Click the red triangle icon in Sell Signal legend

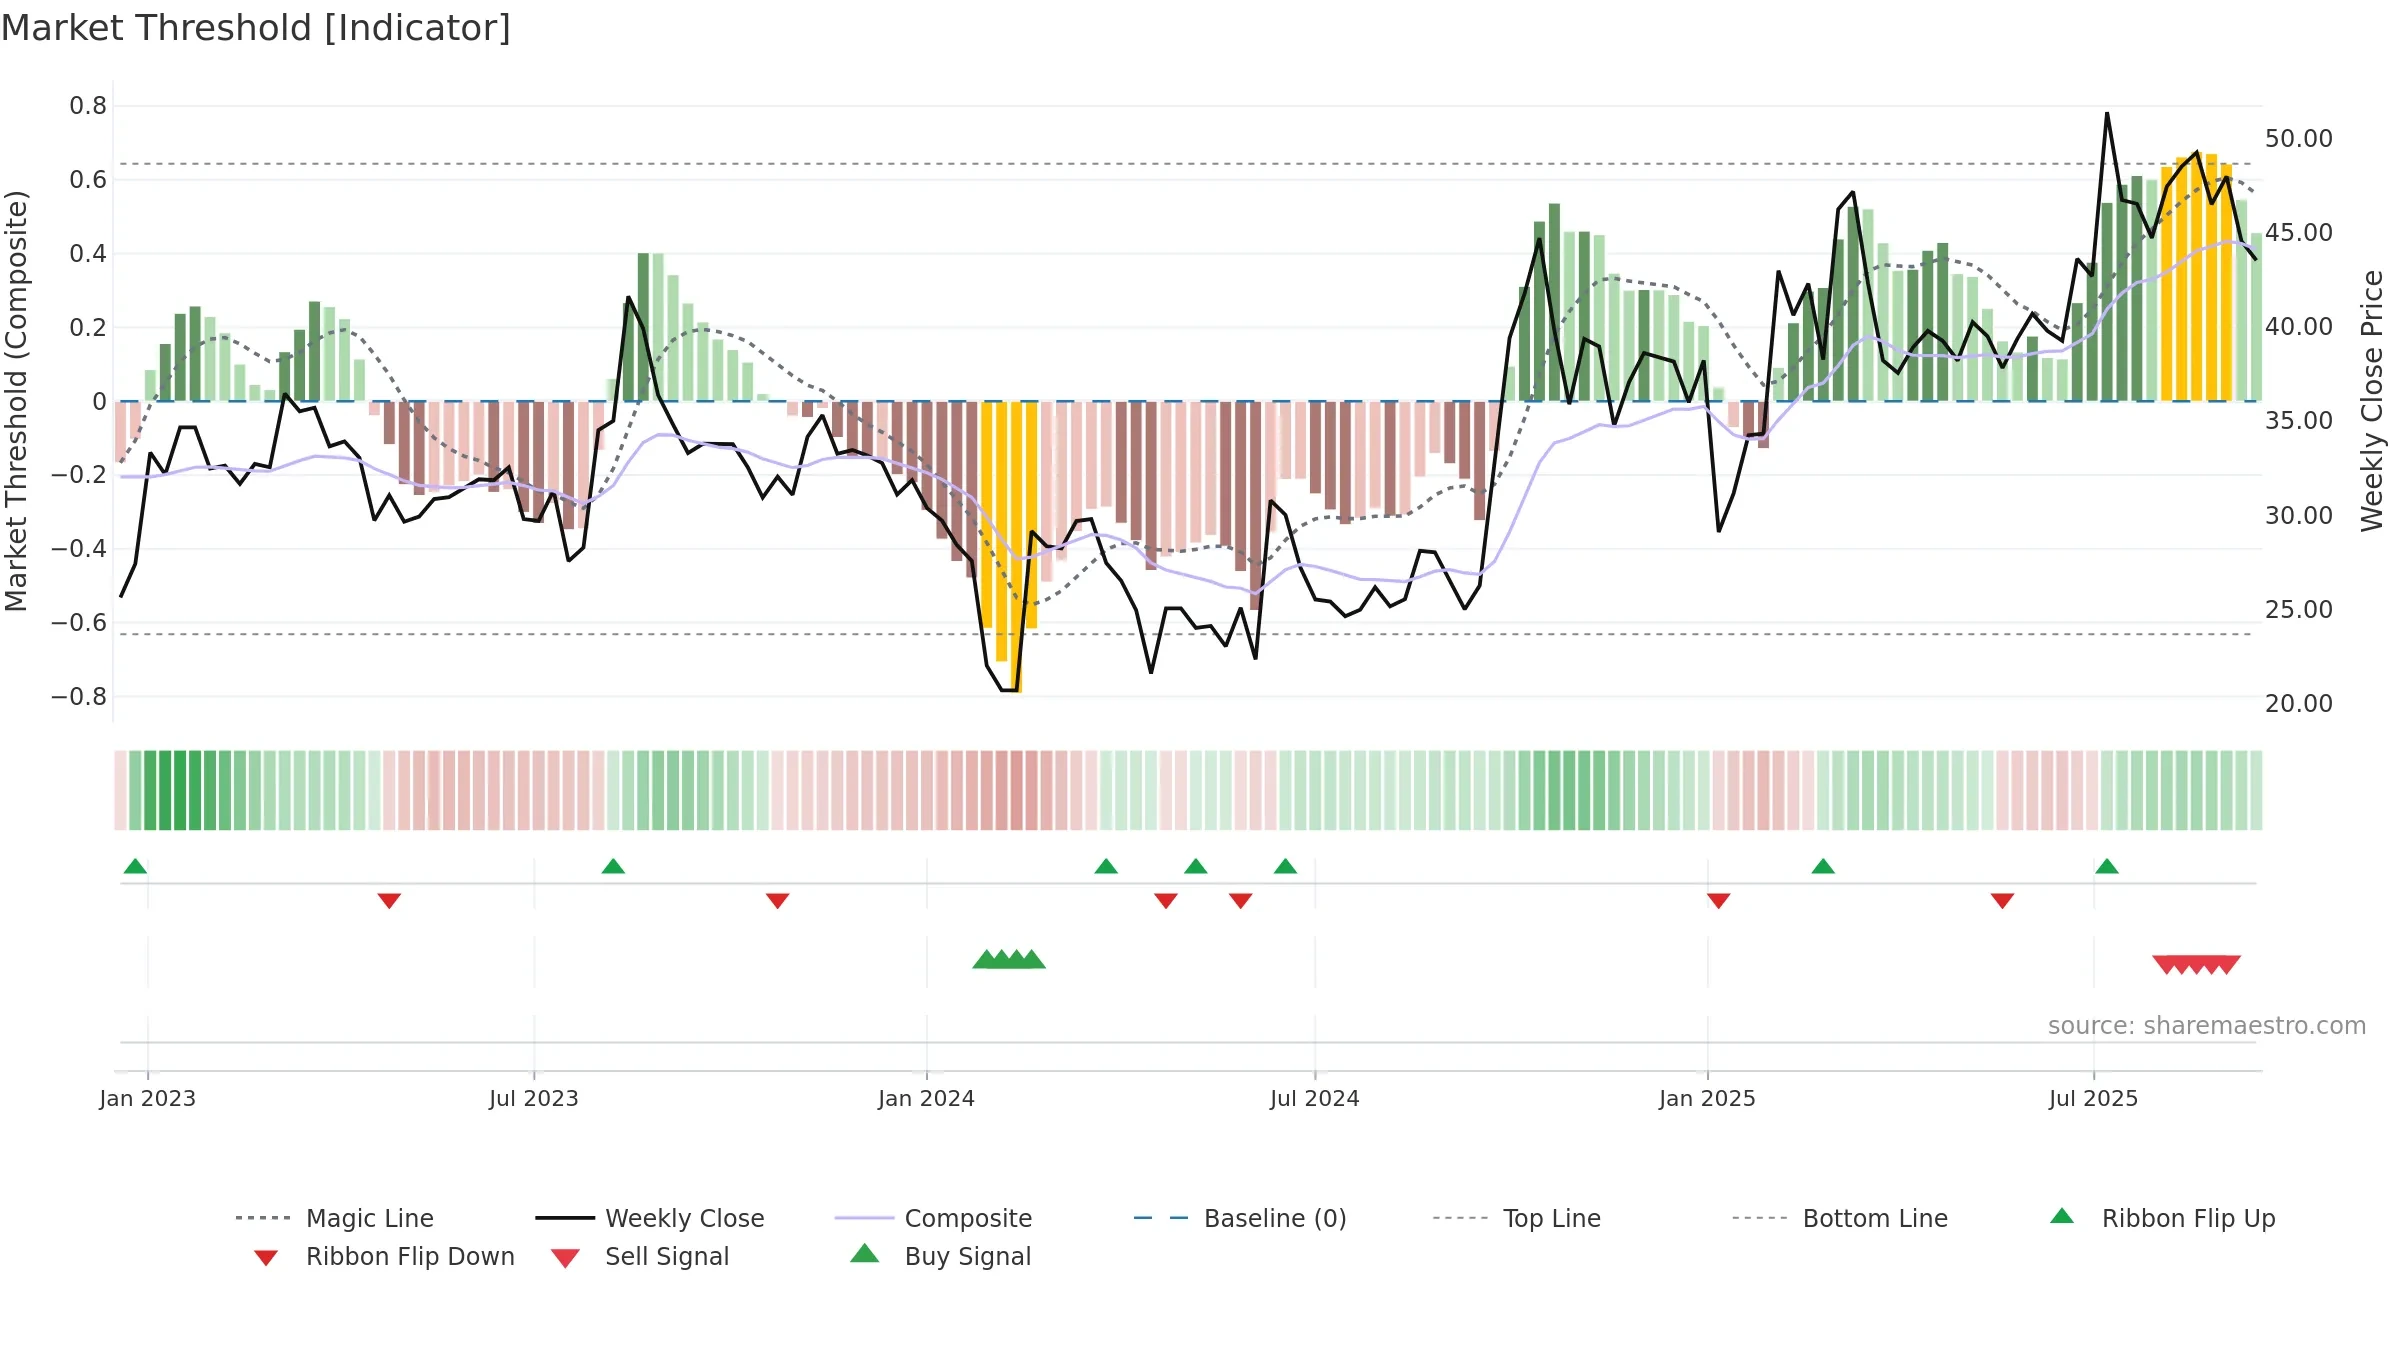[565, 1258]
